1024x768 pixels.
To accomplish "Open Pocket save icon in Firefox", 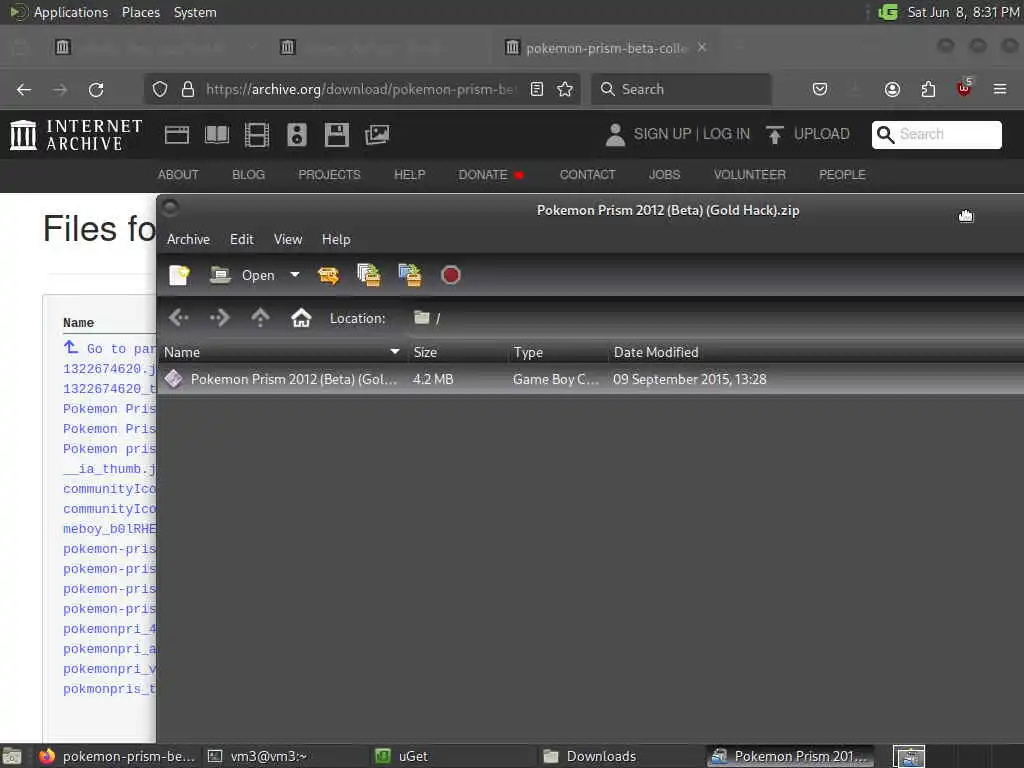I will click(820, 89).
